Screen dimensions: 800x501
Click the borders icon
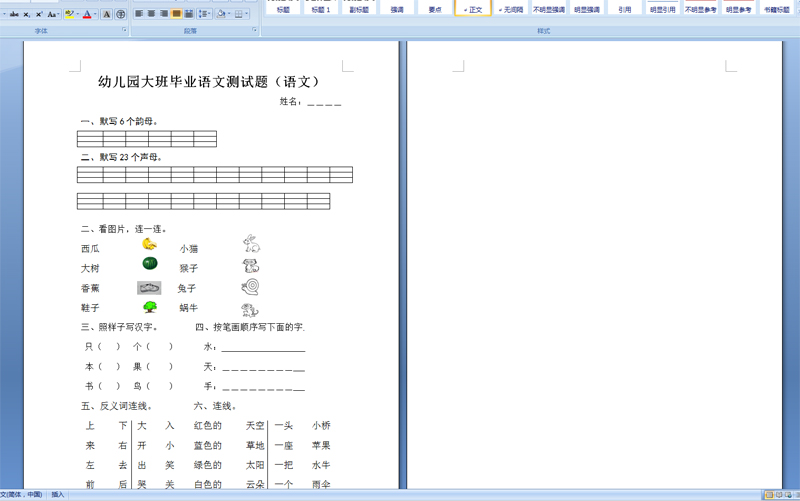click(238, 14)
